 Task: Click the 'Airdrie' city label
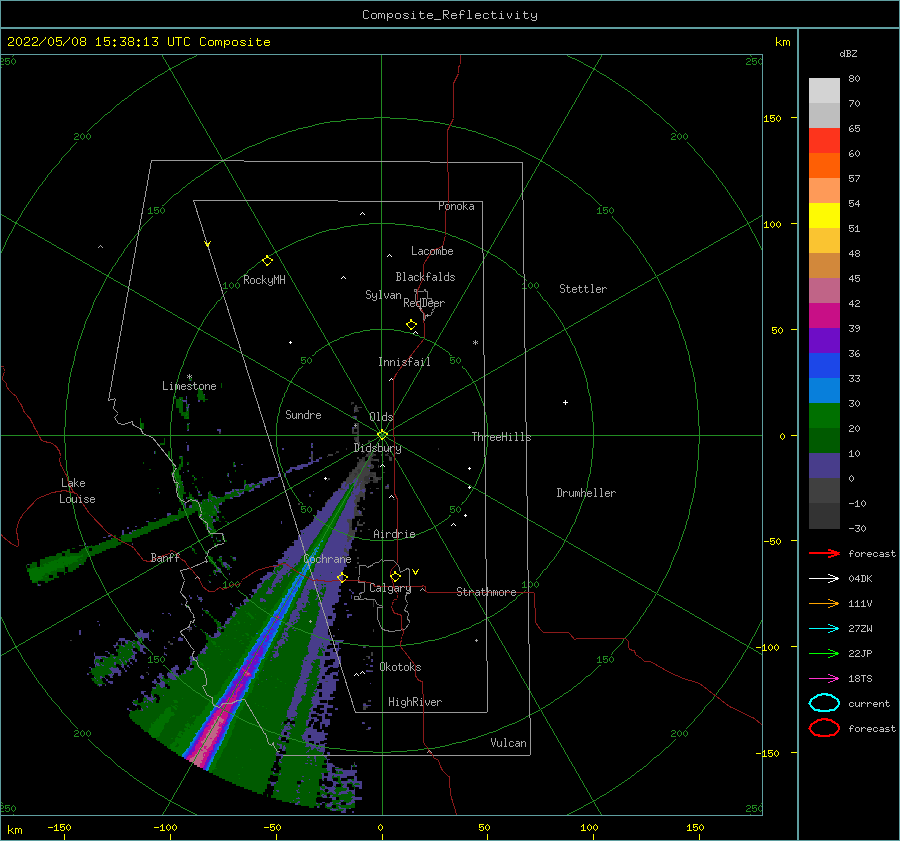394,534
